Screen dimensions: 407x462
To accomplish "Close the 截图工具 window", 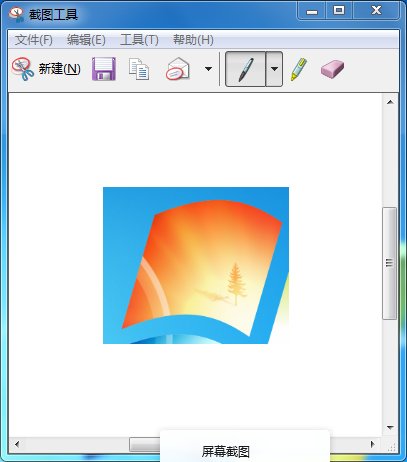I will click(x=376, y=11).
